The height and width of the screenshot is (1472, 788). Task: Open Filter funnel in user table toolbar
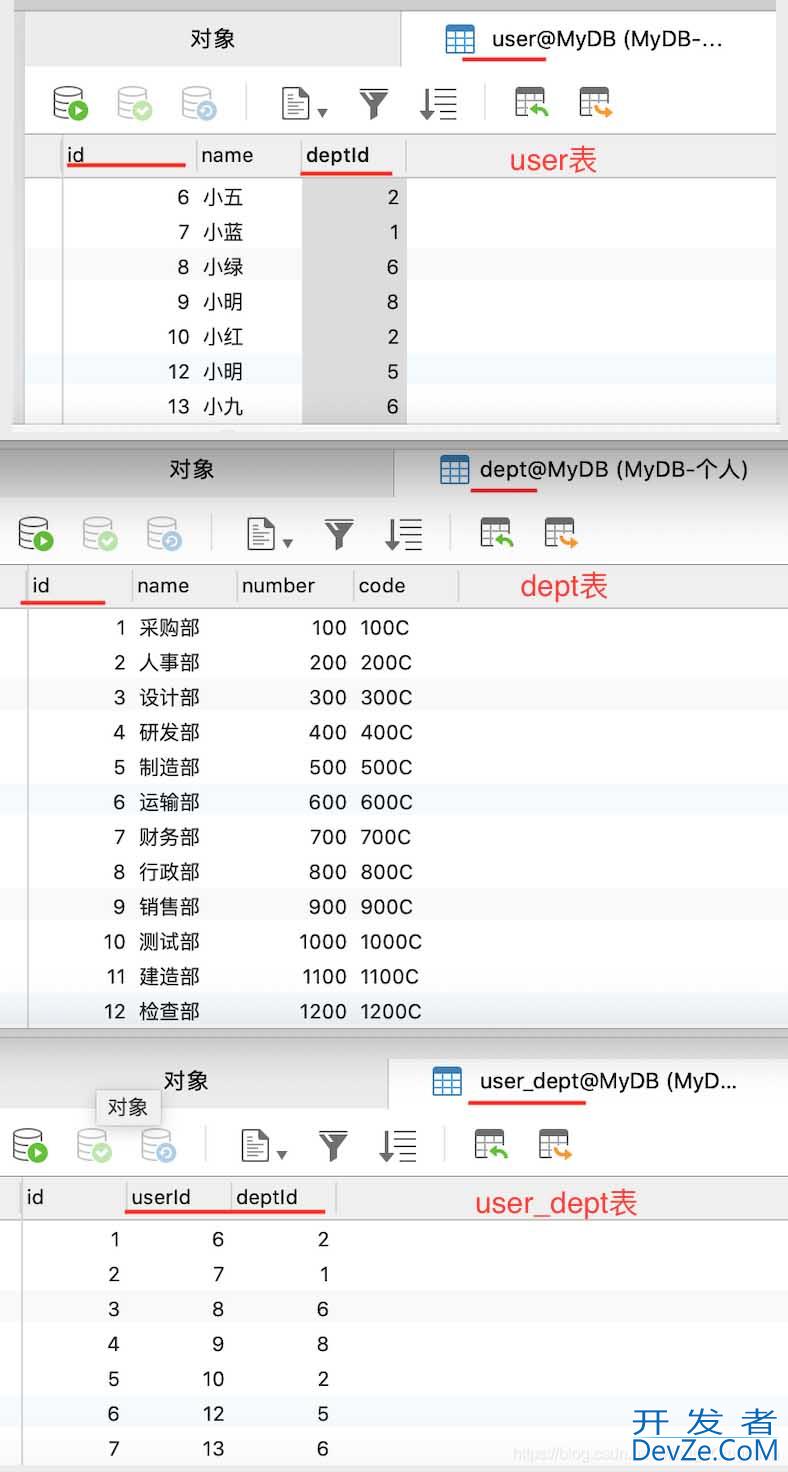click(373, 103)
